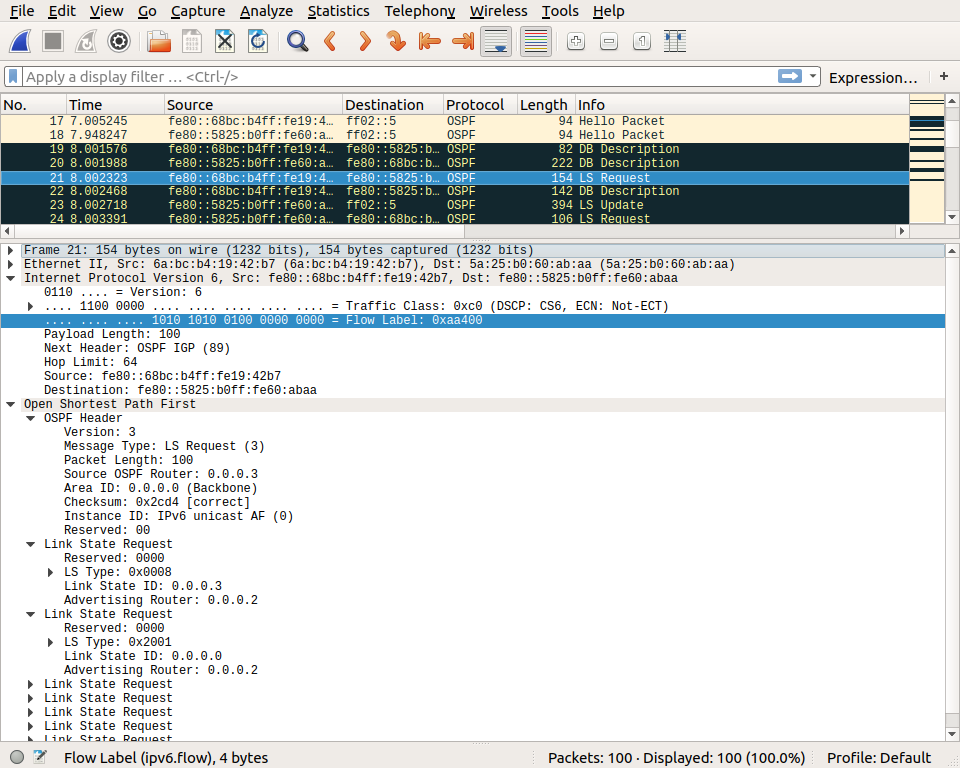Expand LS Type: 0x2001 field
Screen dimensions: 960x768
coord(51,642)
